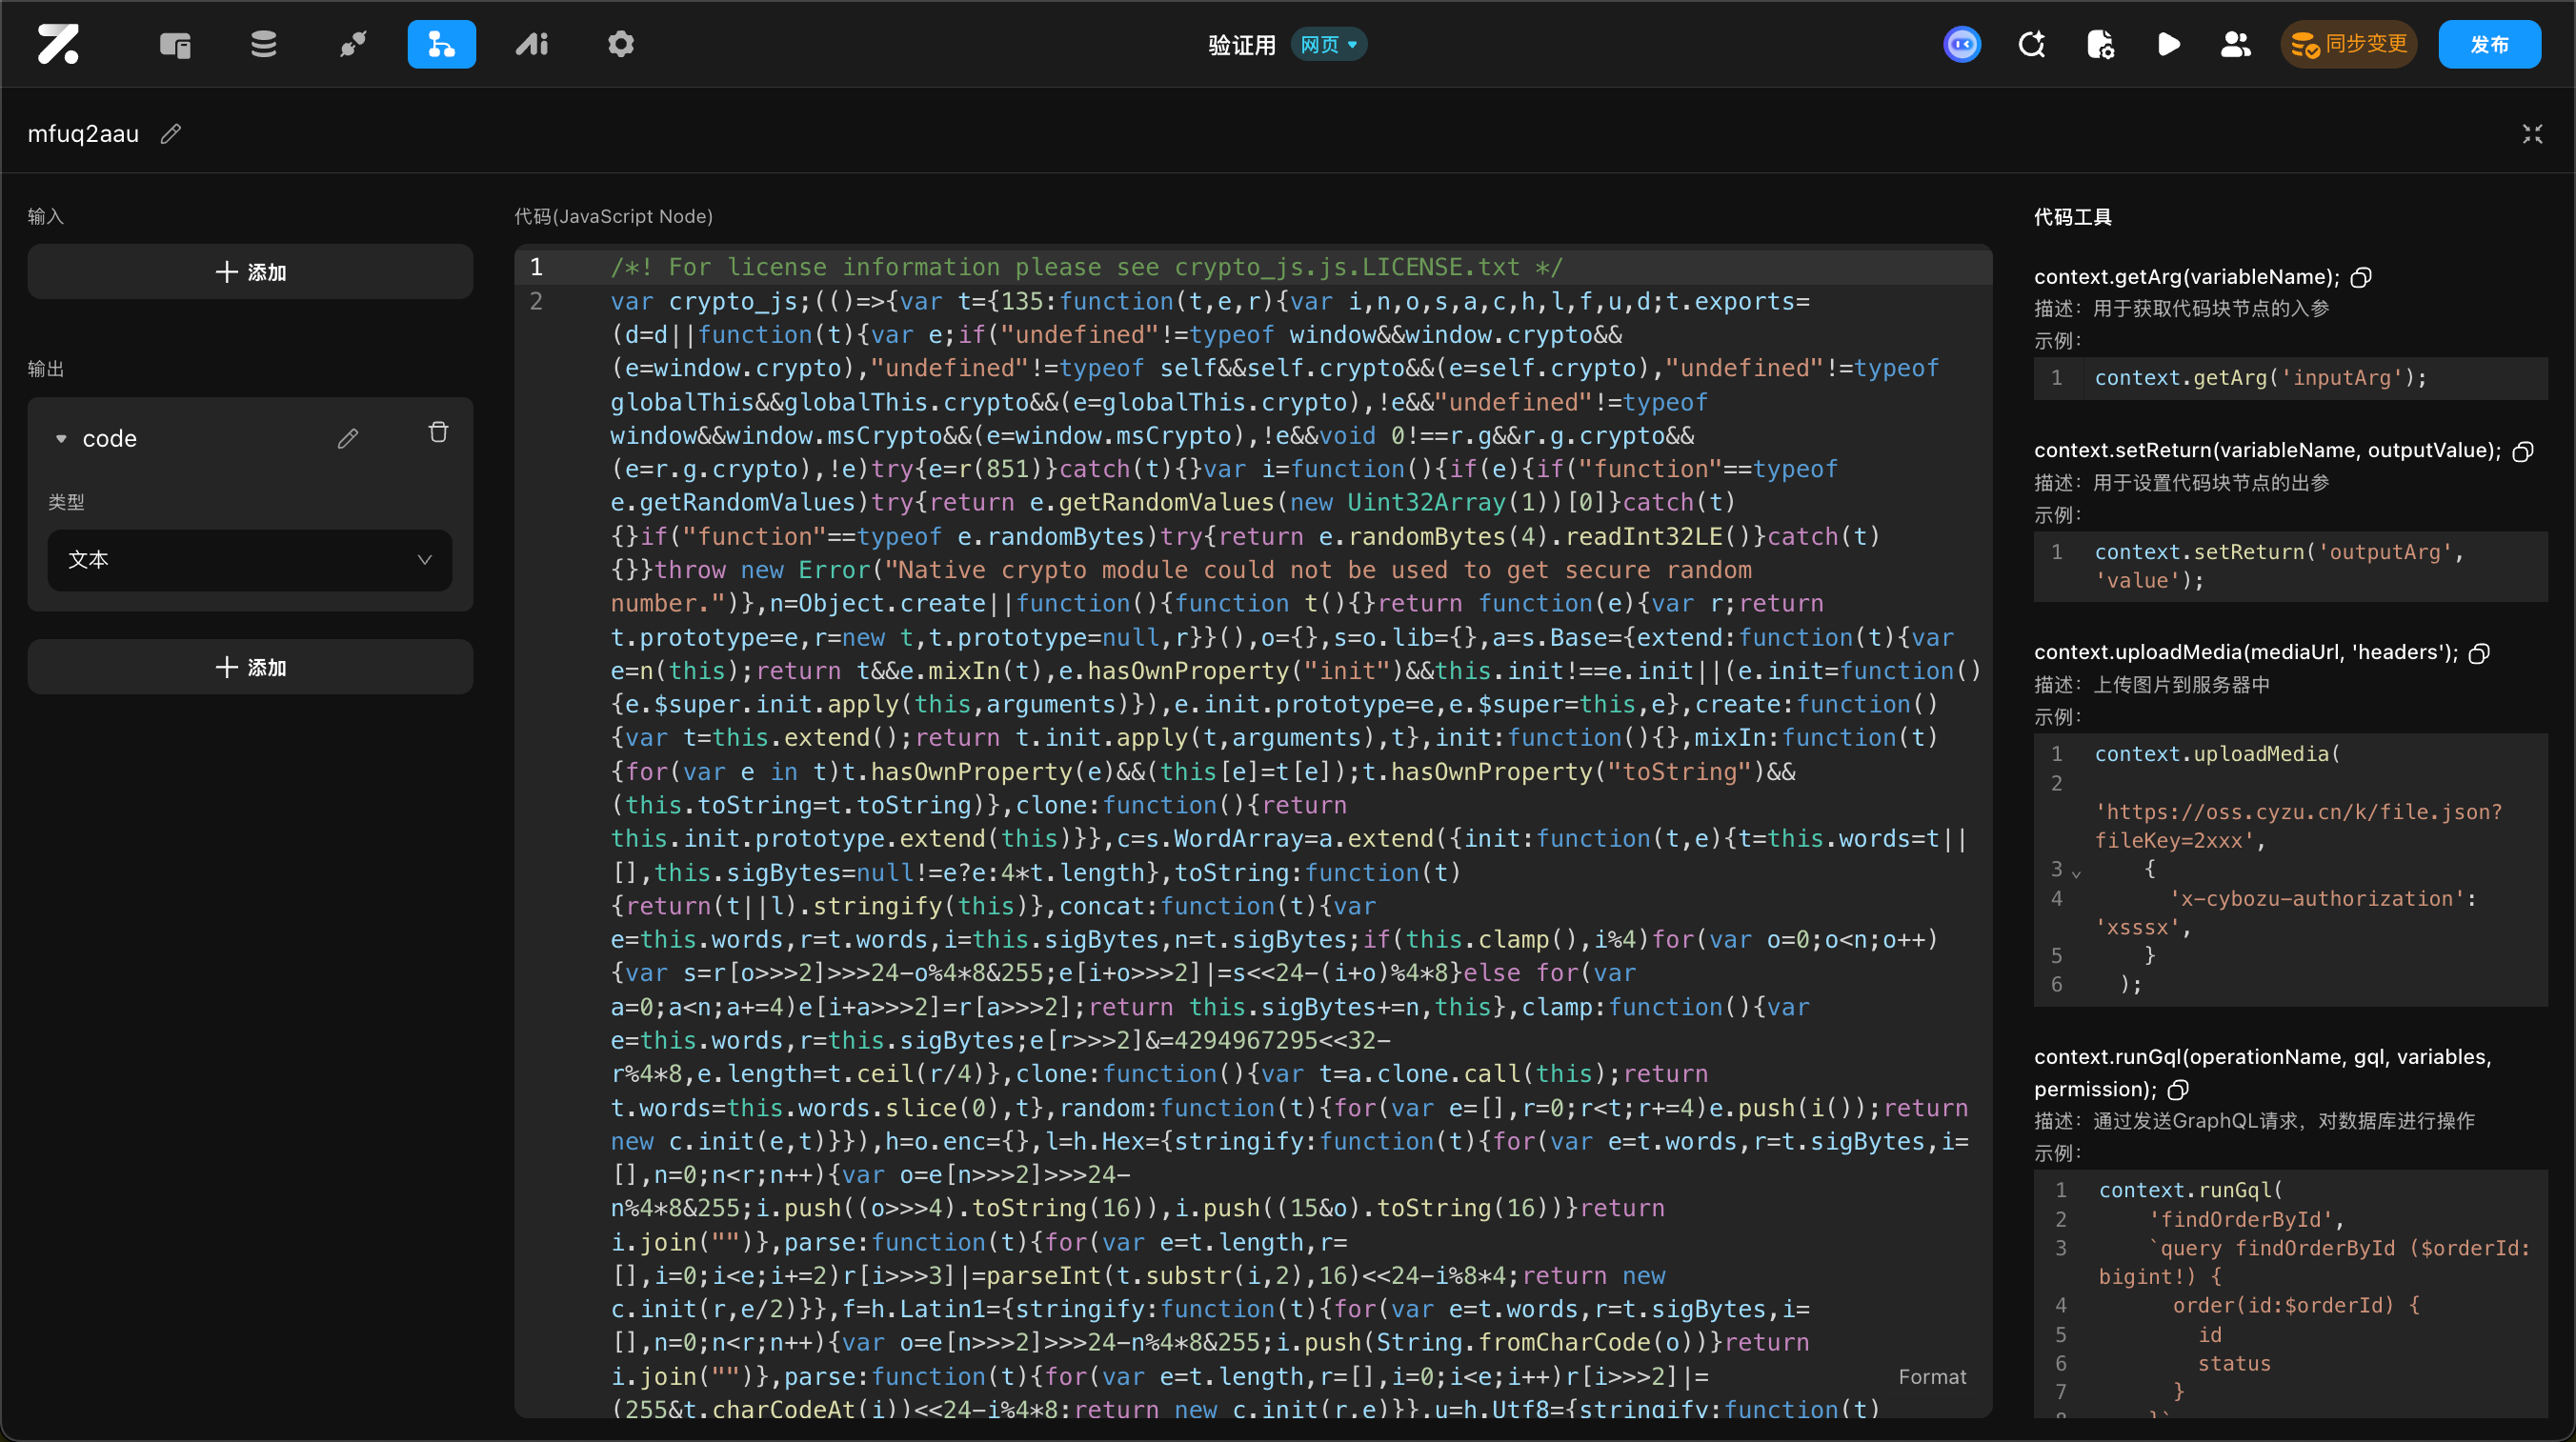Open the database icon in top toolbar
This screenshot has width=2576, height=1442.
[263, 44]
